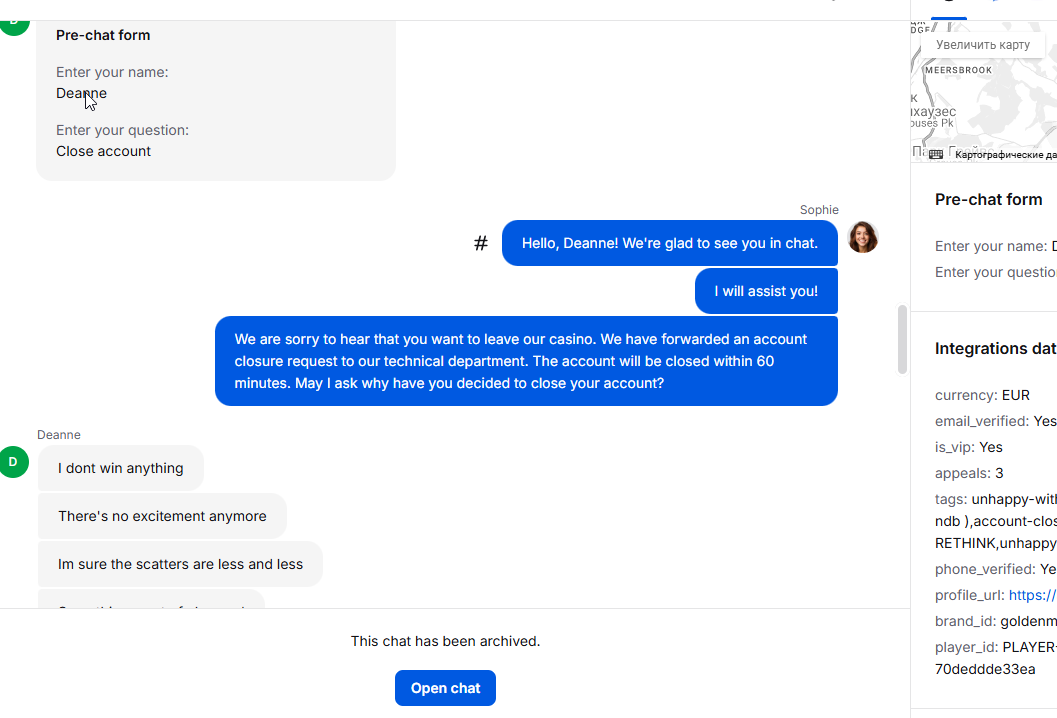Select the active details tab with blue underline
This screenshot has width=1057, height=718.
tap(948, 10)
